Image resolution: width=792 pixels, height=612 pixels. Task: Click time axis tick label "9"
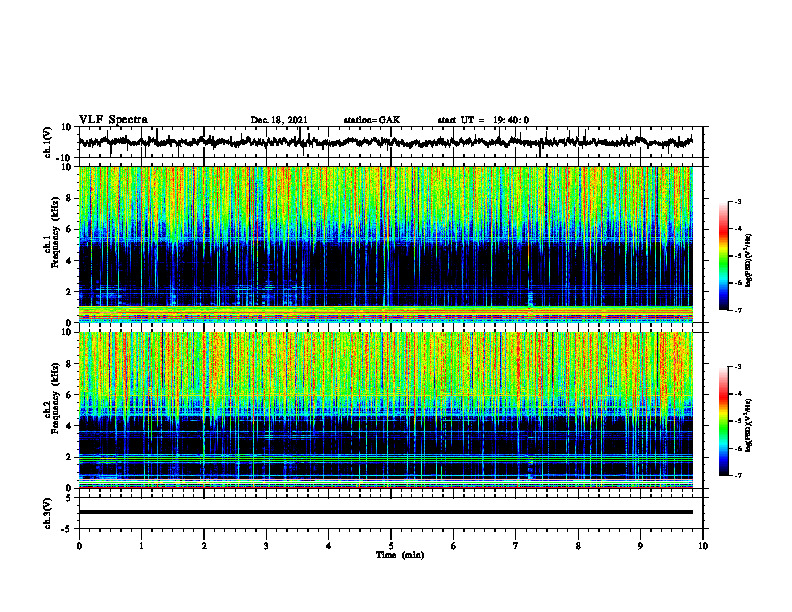point(640,546)
